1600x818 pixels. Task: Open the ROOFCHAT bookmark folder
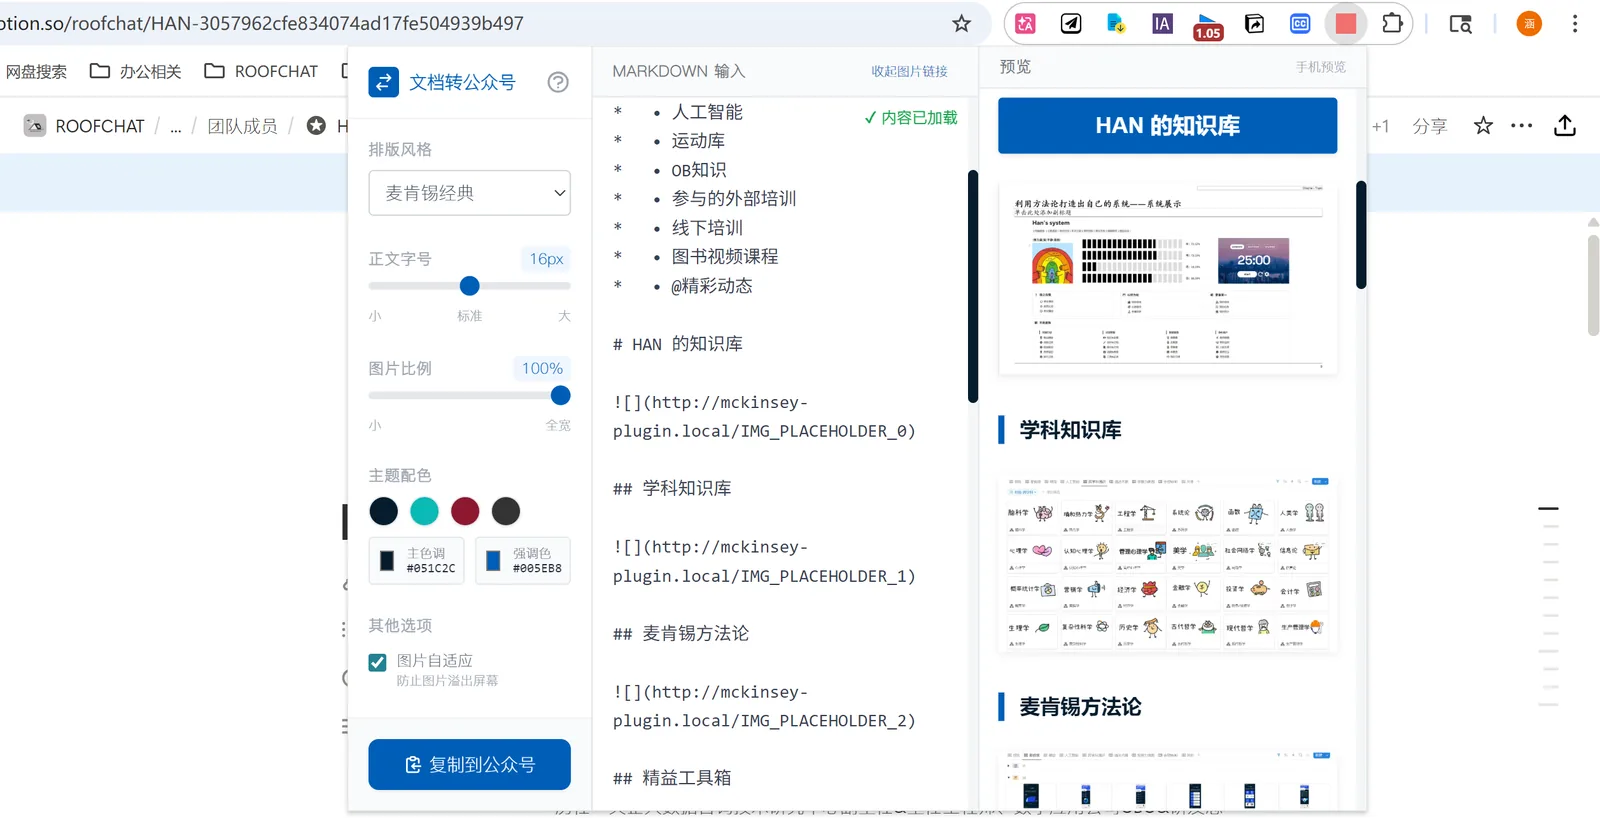[261, 71]
